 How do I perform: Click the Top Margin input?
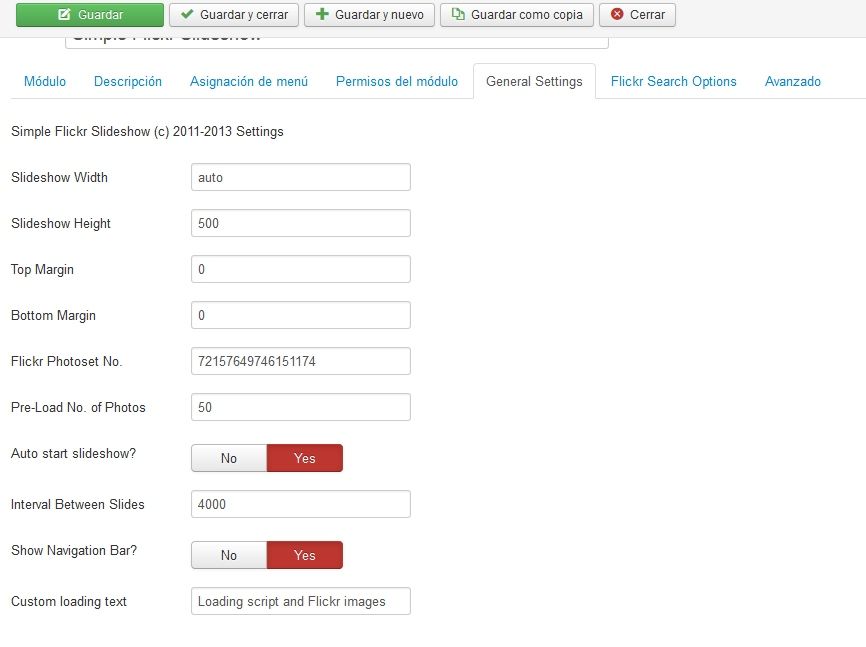pos(301,269)
